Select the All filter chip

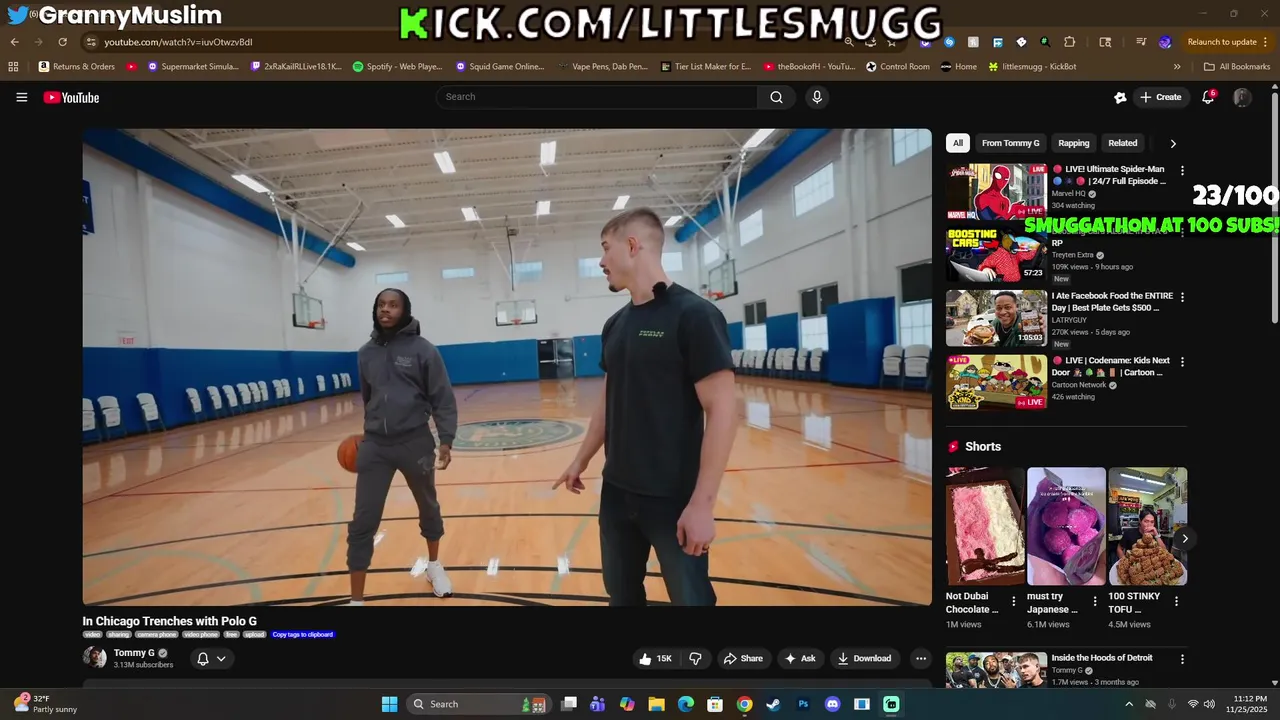click(957, 143)
